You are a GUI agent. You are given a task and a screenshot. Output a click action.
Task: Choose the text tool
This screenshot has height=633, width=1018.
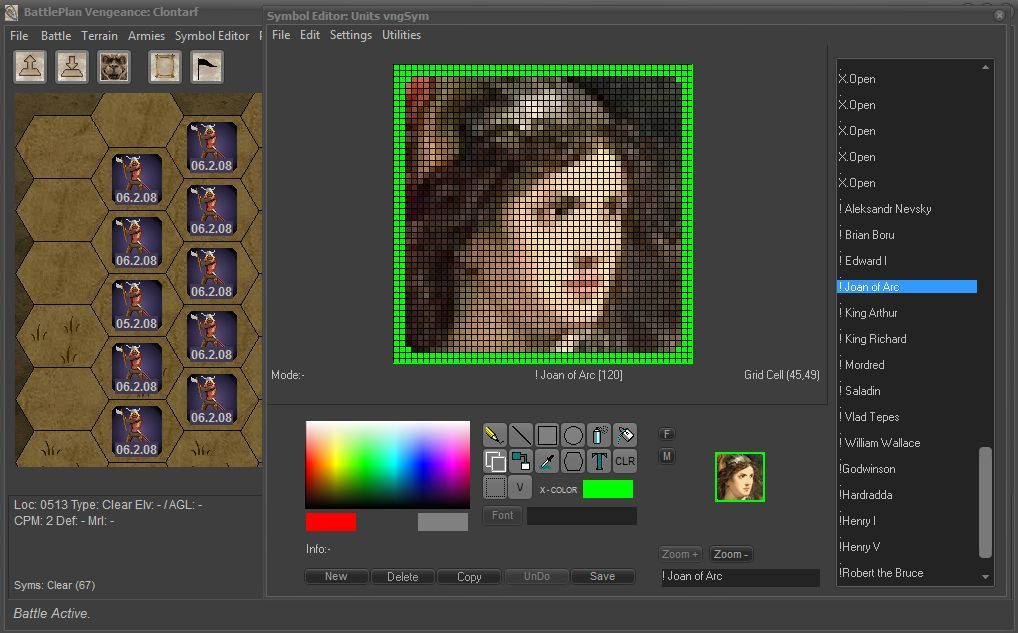[x=599, y=461]
